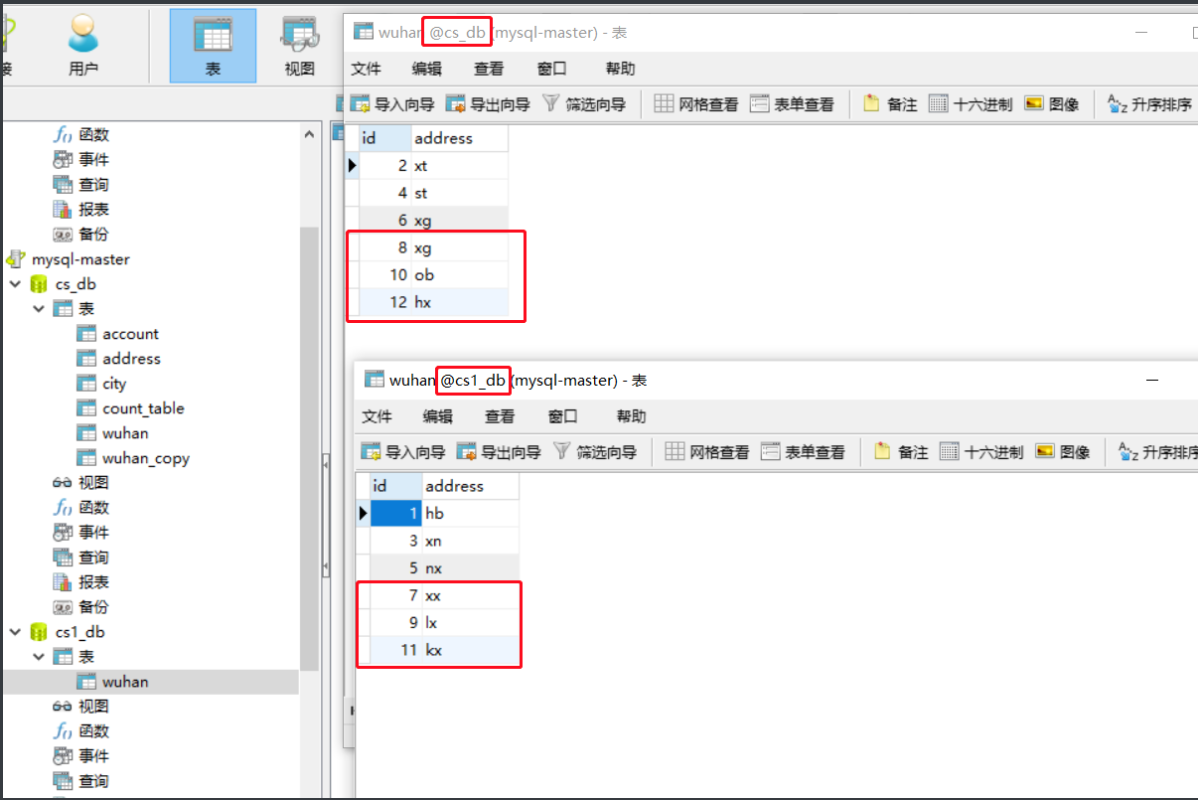The width and height of the screenshot is (1198, 800).
Task: Collapse the cs_db database node
Action: [x=15, y=284]
